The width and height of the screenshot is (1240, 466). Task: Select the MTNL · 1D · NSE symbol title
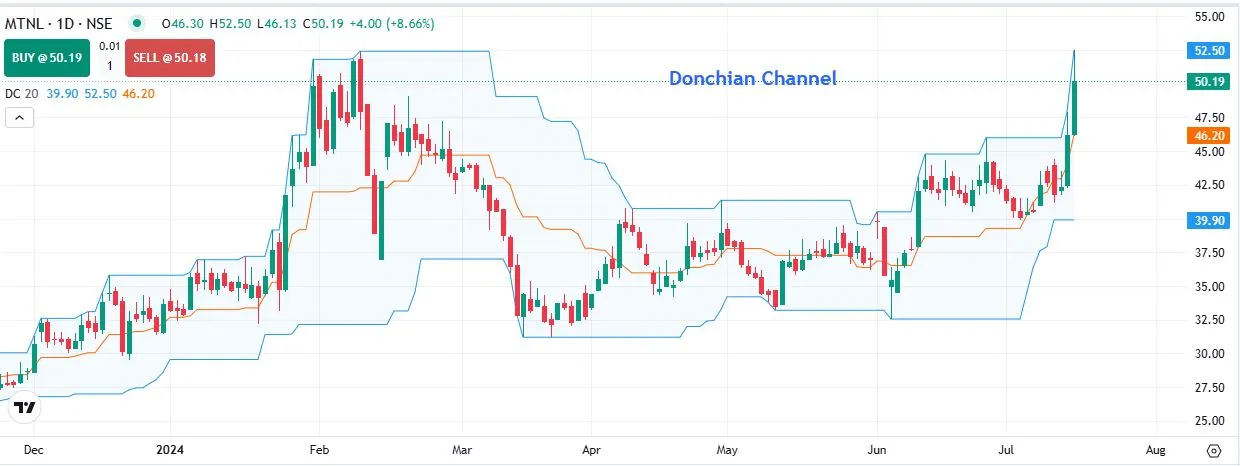click(x=59, y=23)
